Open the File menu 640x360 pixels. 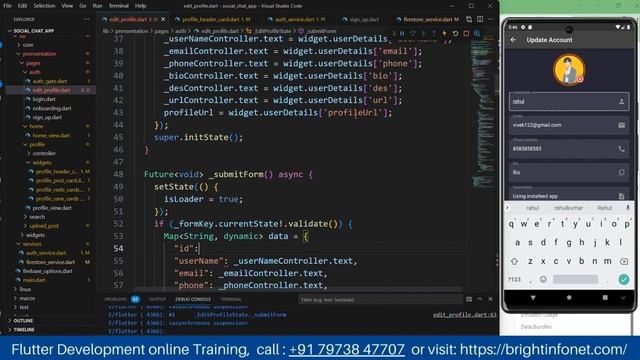(x=7, y=6)
